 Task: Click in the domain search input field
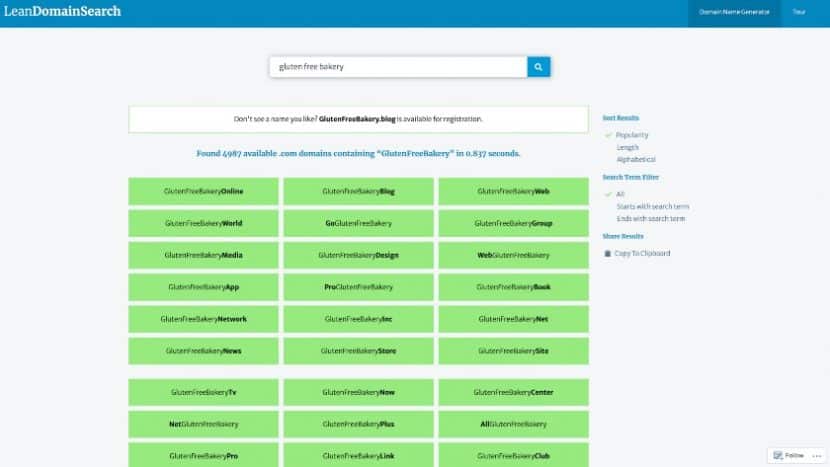(x=397, y=67)
